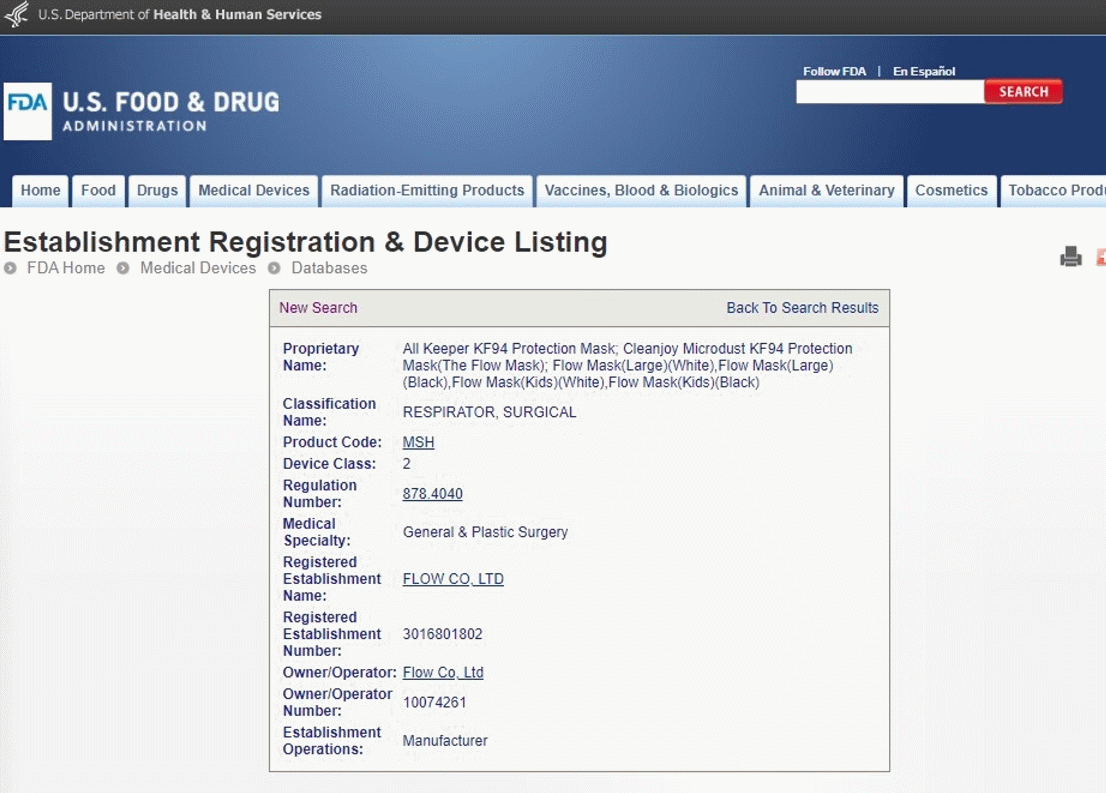Go Back To Search Results
Screen dimensions: 1106x793
click(802, 308)
